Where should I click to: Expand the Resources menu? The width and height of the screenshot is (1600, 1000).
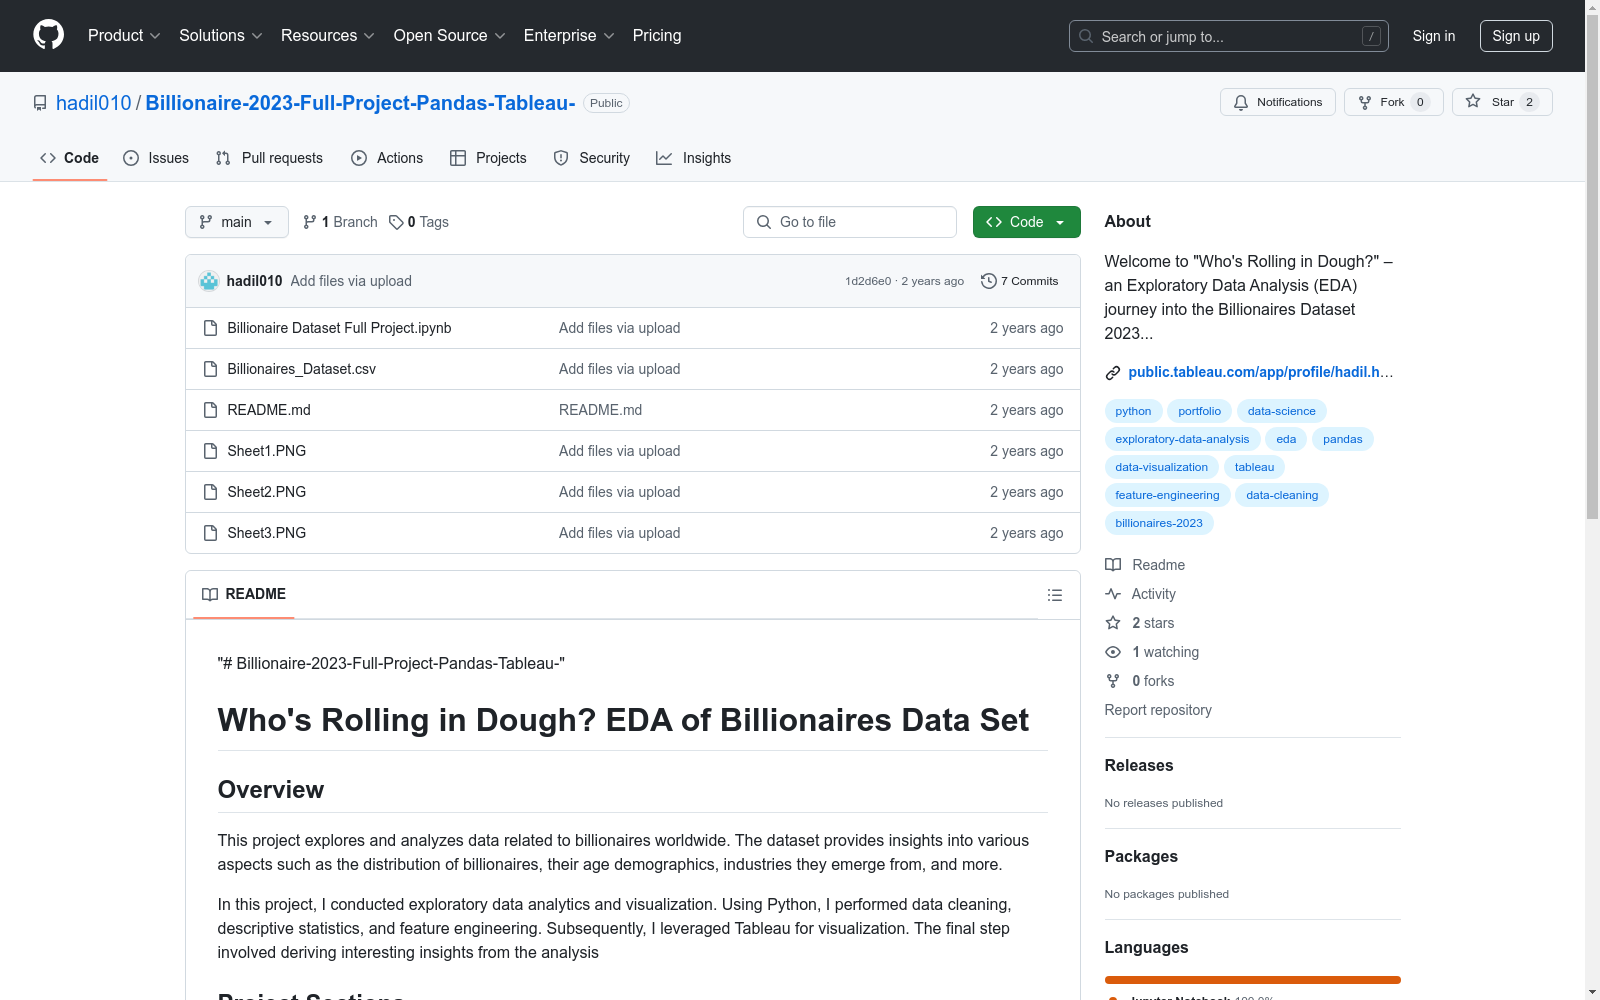click(x=328, y=36)
